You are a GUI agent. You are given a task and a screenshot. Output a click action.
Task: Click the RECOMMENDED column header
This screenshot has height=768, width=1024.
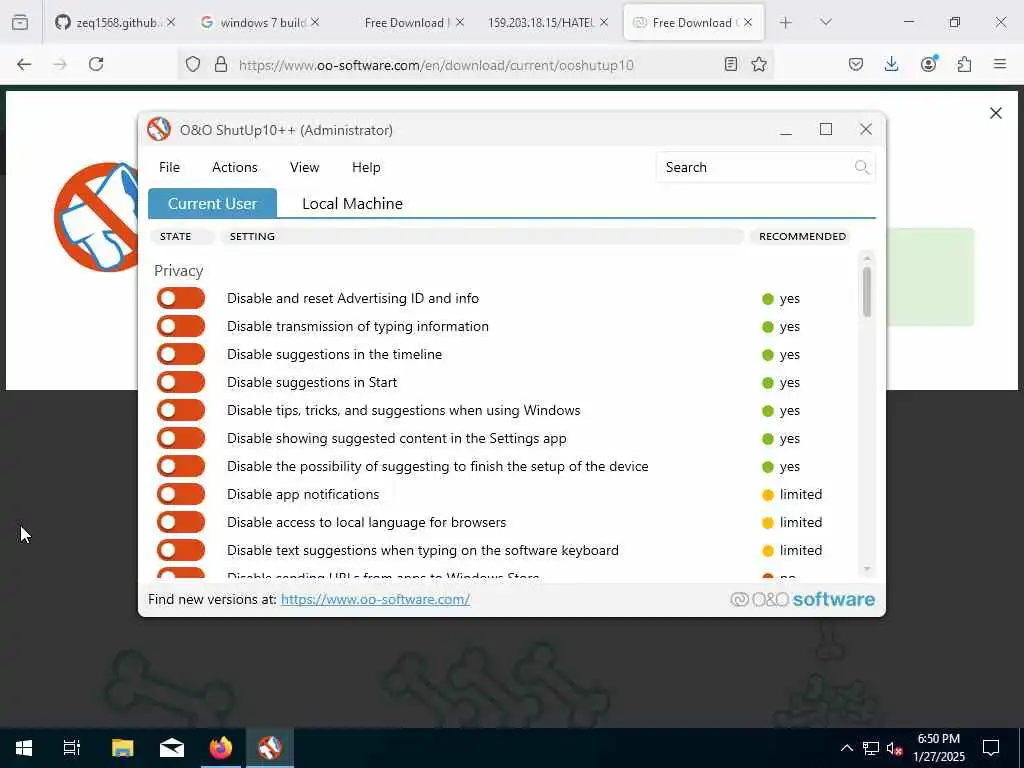point(802,236)
